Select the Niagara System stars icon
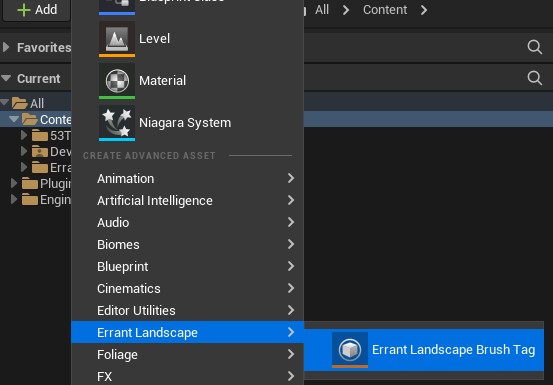553x385 pixels. pos(117,123)
